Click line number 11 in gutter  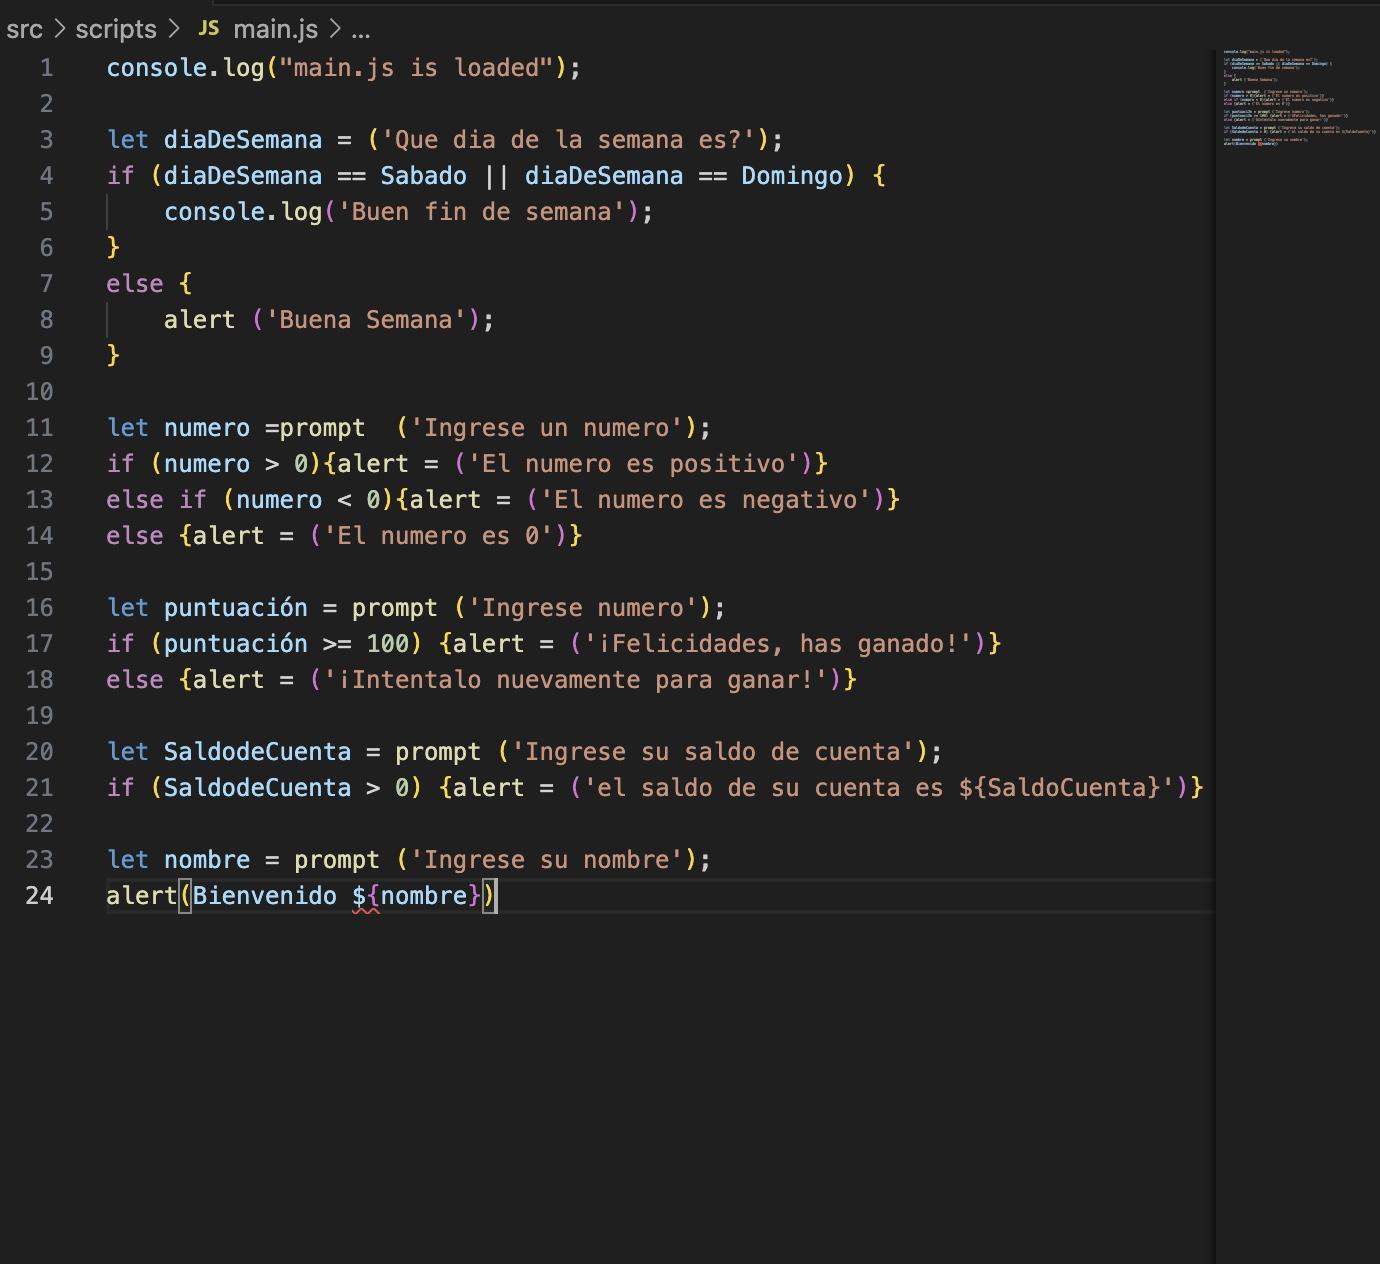point(39,428)
